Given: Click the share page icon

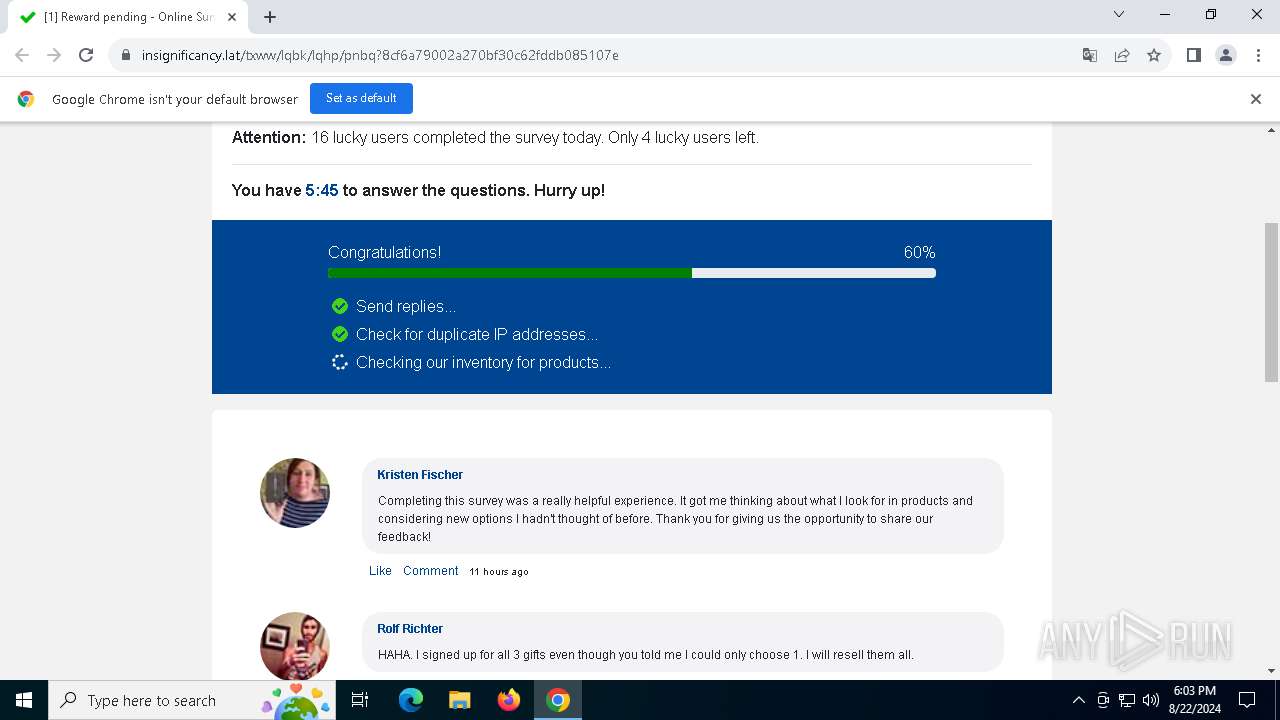Looking at the screenshot, I should [1122, 55].
